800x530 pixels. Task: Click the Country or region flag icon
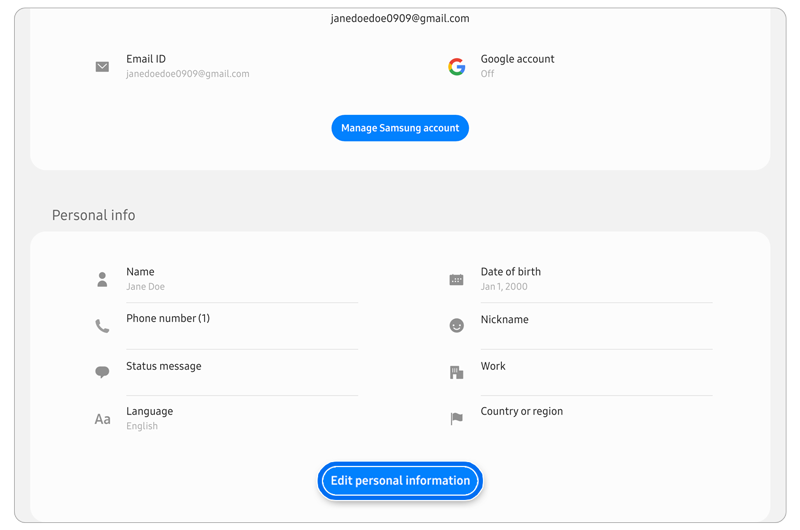[457, 419]
